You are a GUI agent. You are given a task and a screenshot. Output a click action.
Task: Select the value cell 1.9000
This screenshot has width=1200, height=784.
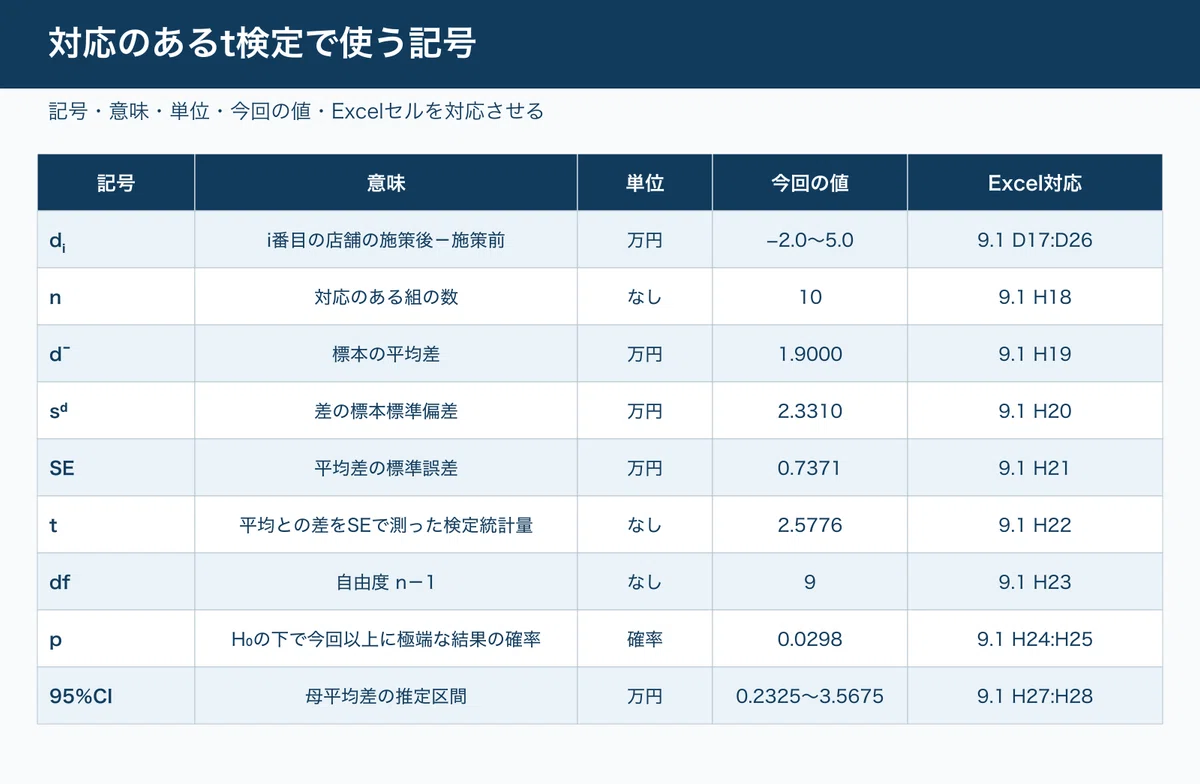(x=810, y=353)
